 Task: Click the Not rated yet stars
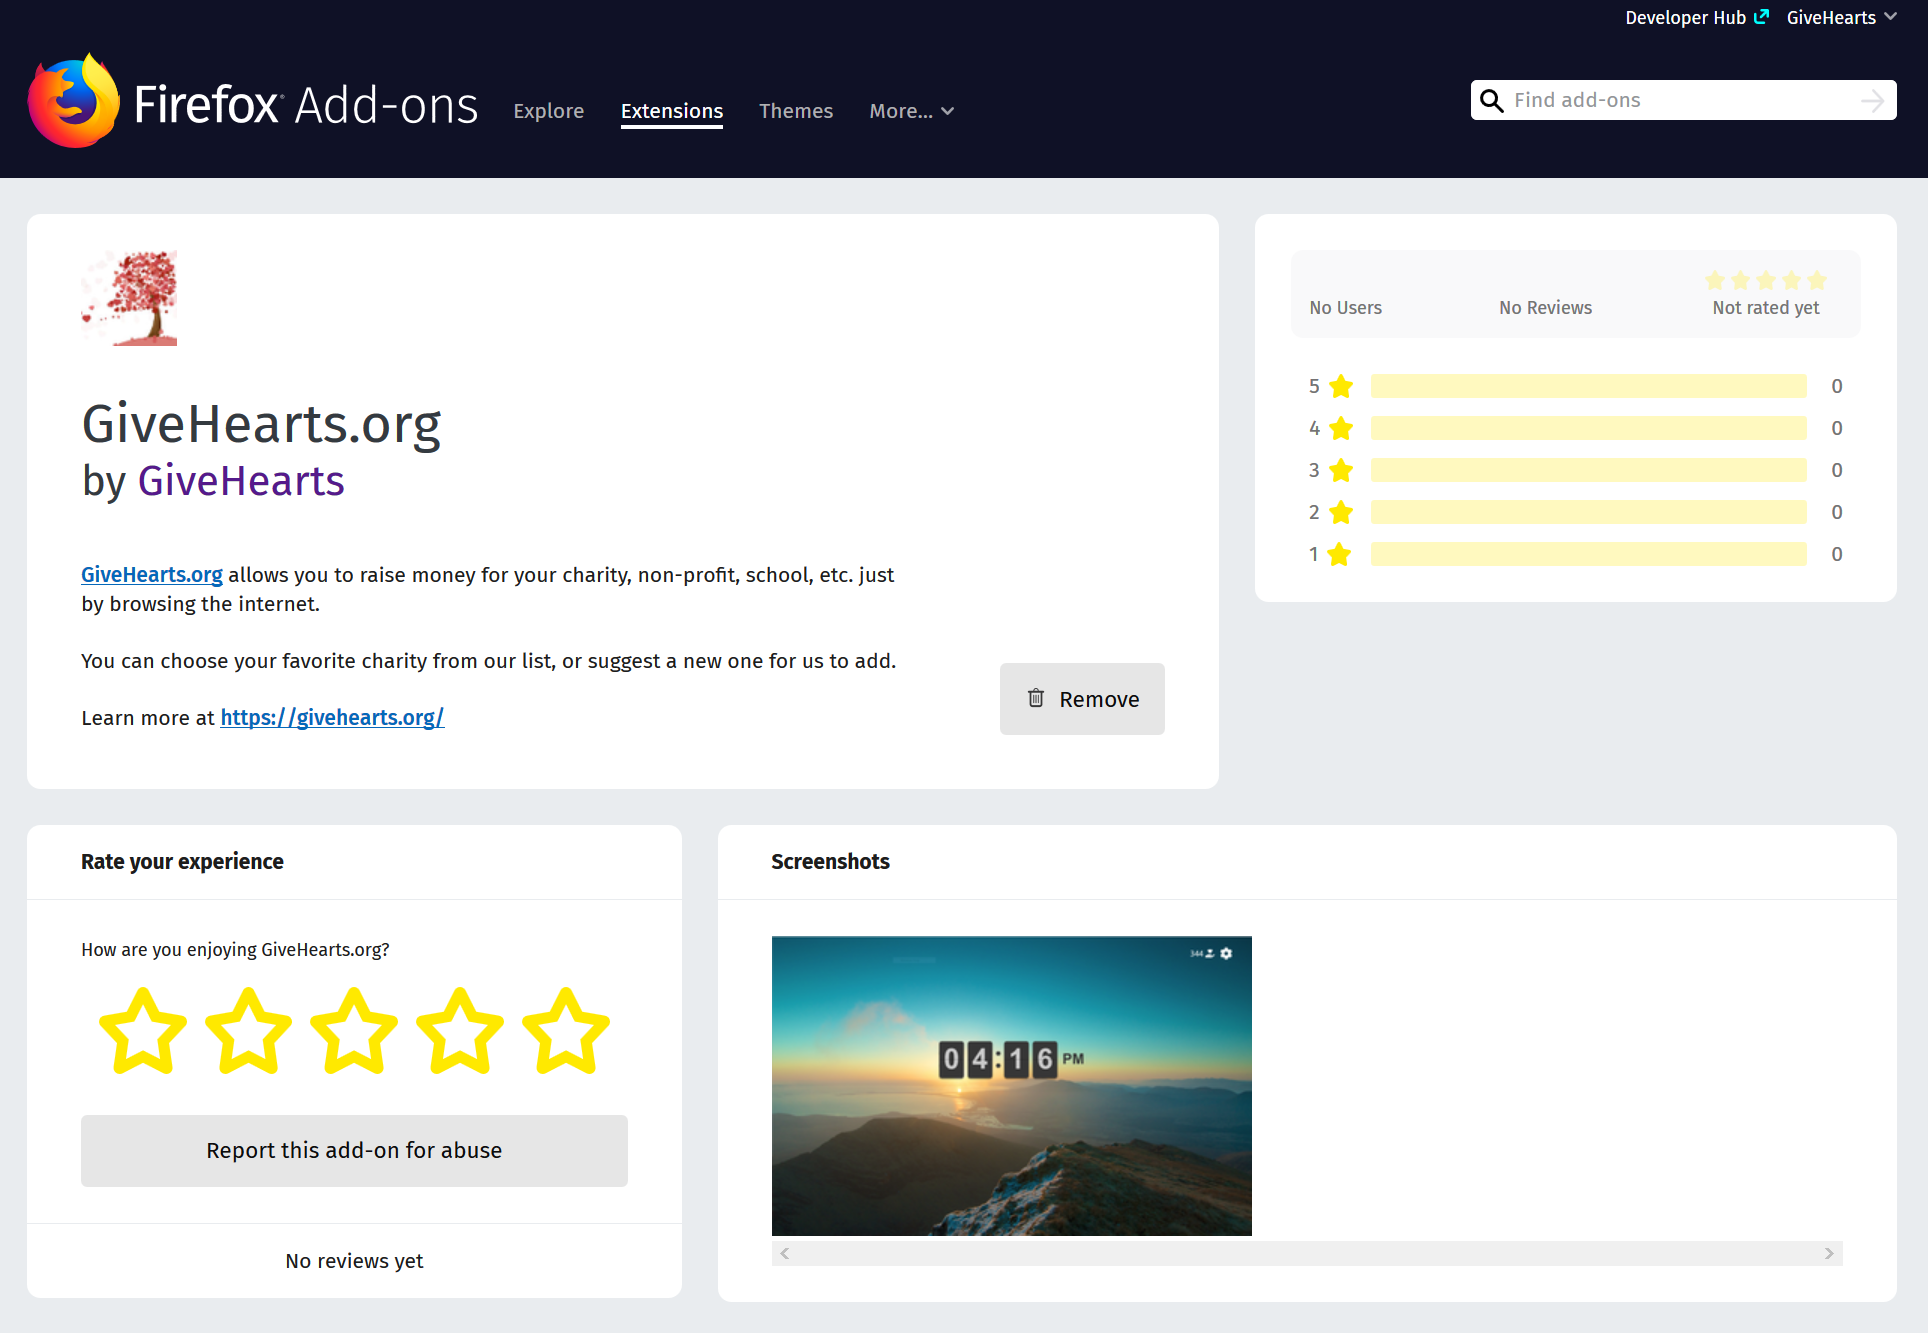1766,280
